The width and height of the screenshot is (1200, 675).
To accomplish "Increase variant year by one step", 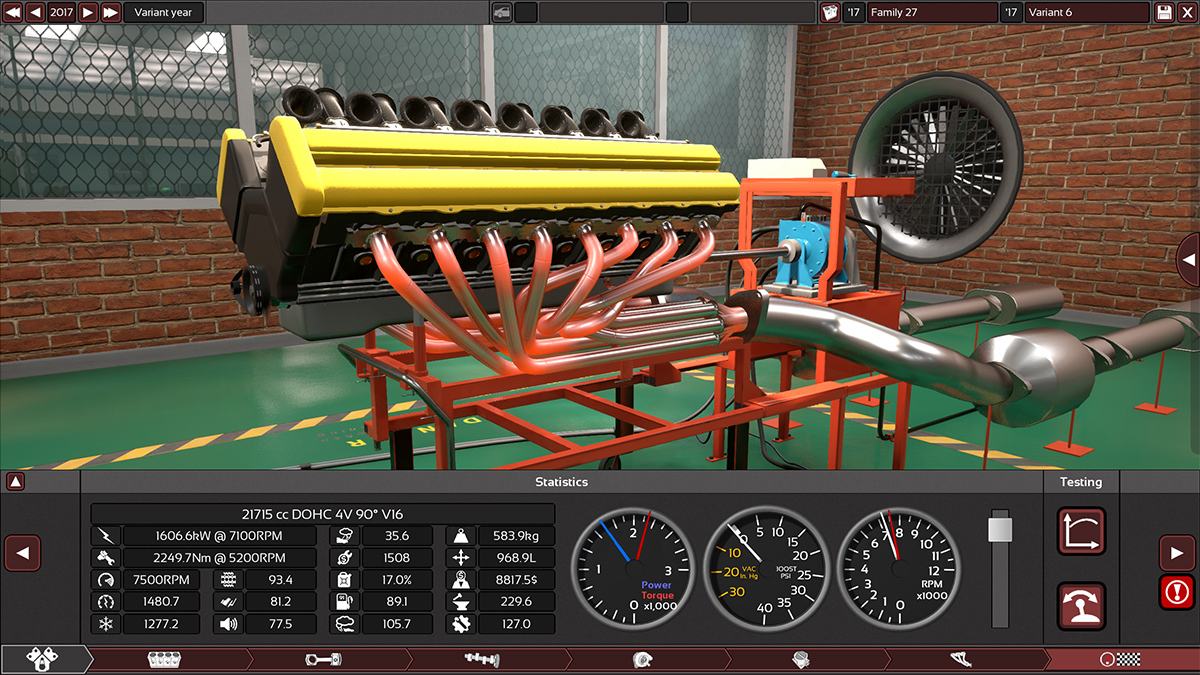I will [x=88, y=12].
